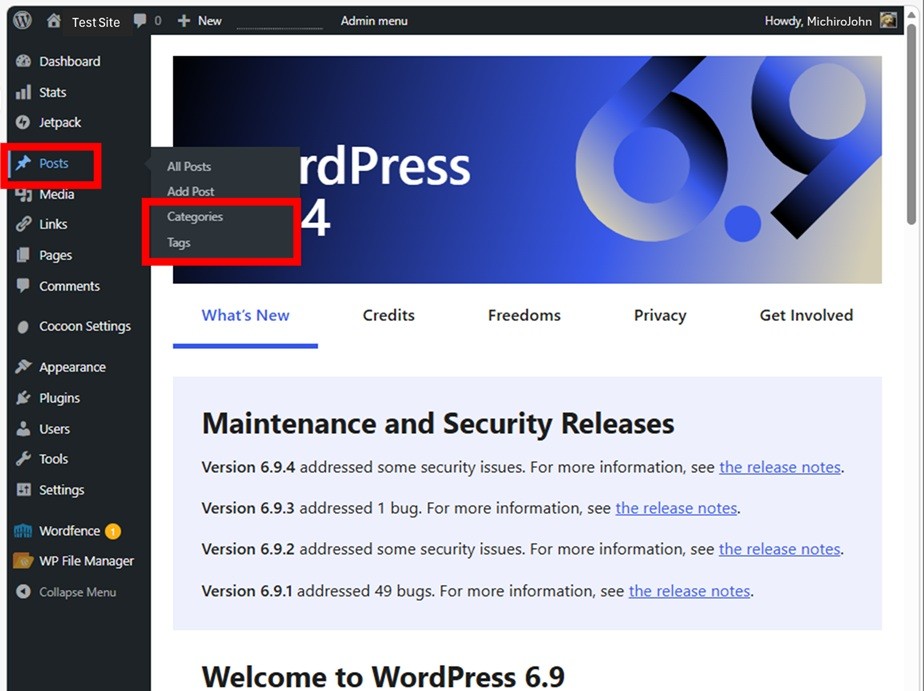Open the Test Site home icon
Viewport: 924px width, 691px height.
(54, 21)
